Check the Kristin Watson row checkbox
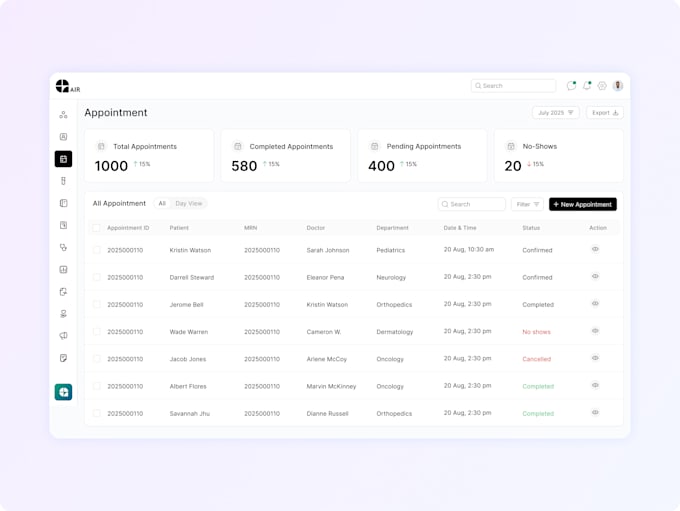Image resolution: width=680 pixels, height=511 pixels. pyautogui.click(x=97, y=250)
